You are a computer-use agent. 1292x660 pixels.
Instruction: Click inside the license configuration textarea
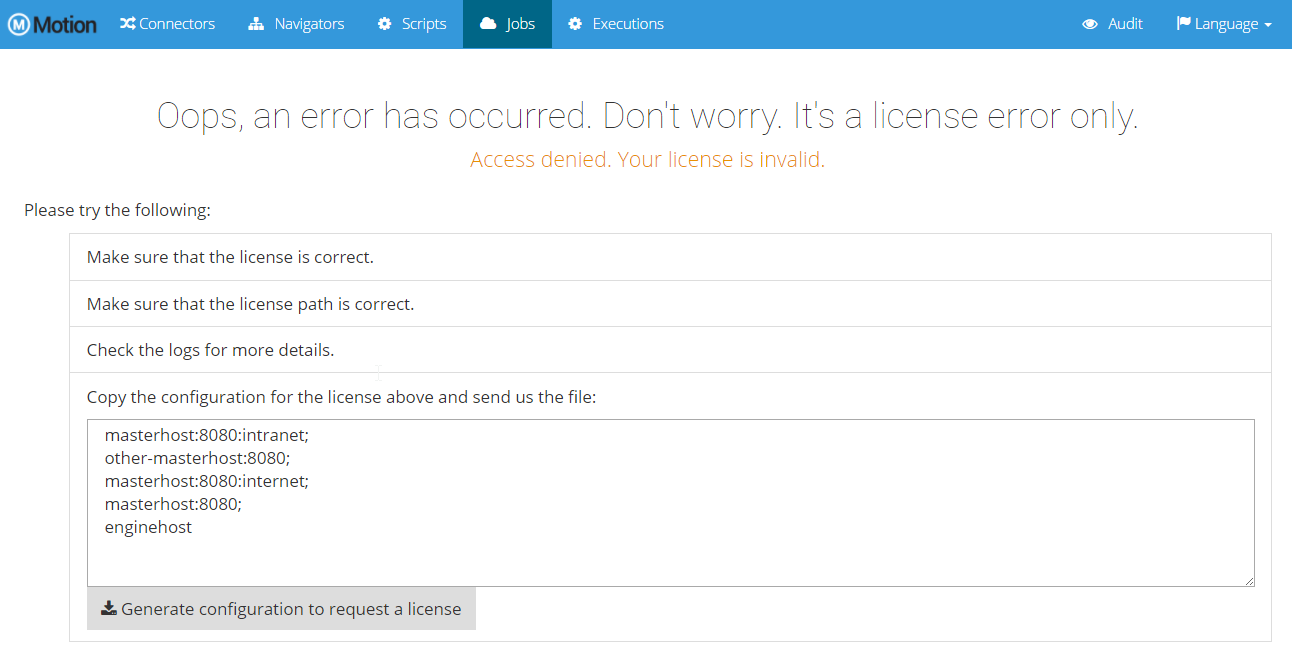pyautogui.click(x=671, y=503)
